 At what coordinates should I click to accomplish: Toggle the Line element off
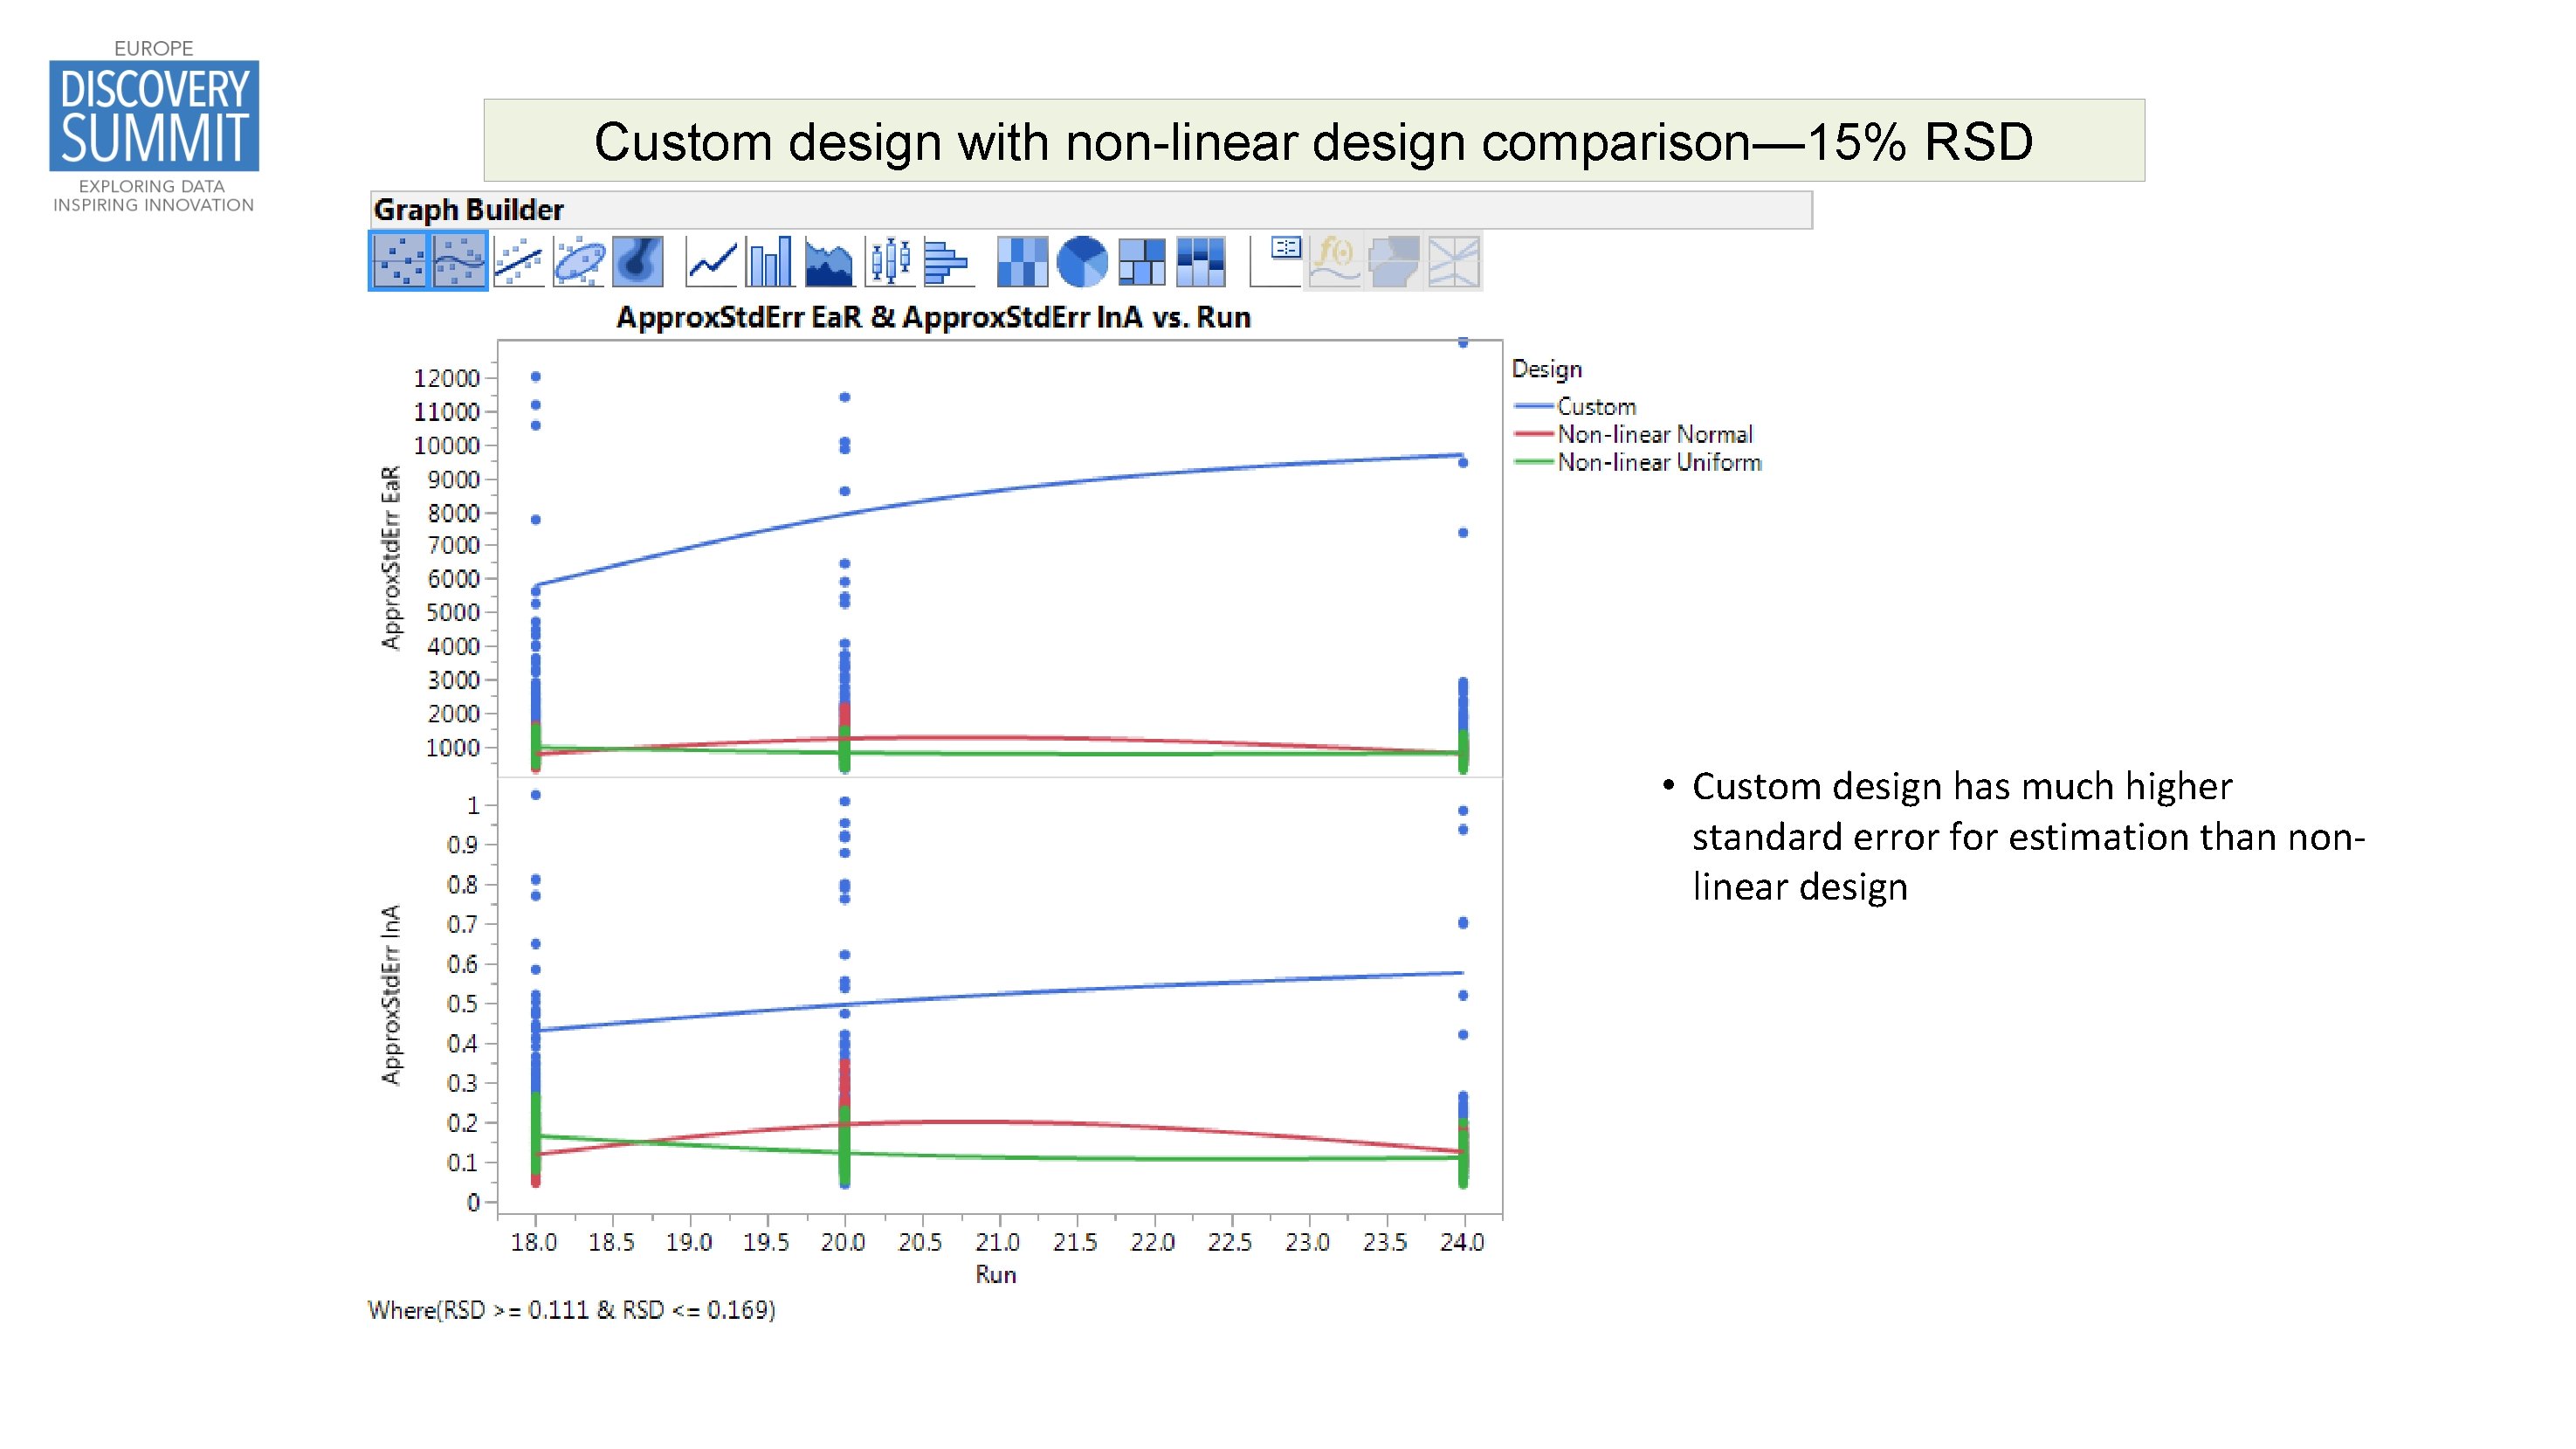pyautogui.click(x=712, y=262)
